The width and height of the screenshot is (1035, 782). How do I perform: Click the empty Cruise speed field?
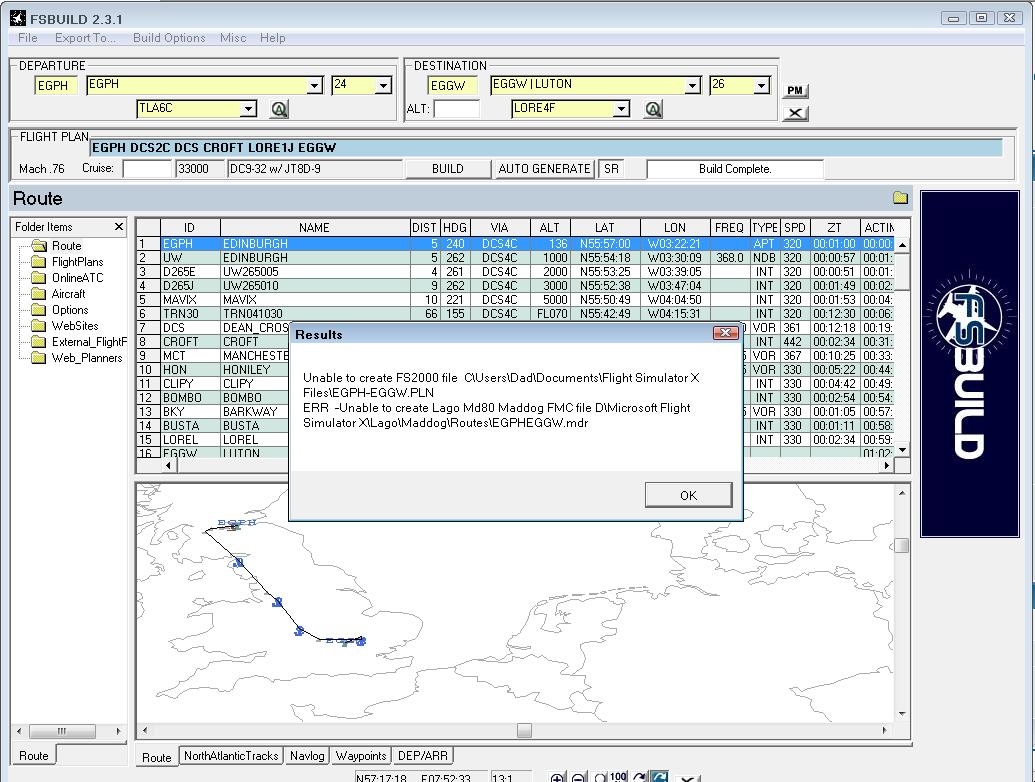click(147, 169)
